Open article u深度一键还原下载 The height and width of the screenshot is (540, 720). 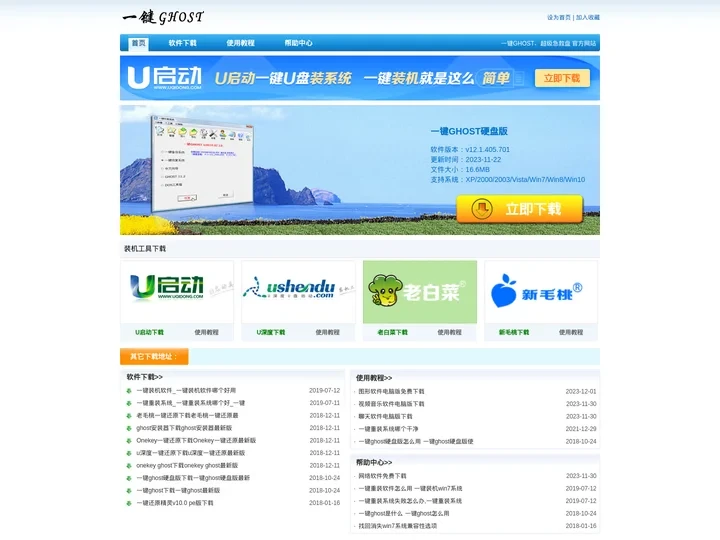click(191, 453)
